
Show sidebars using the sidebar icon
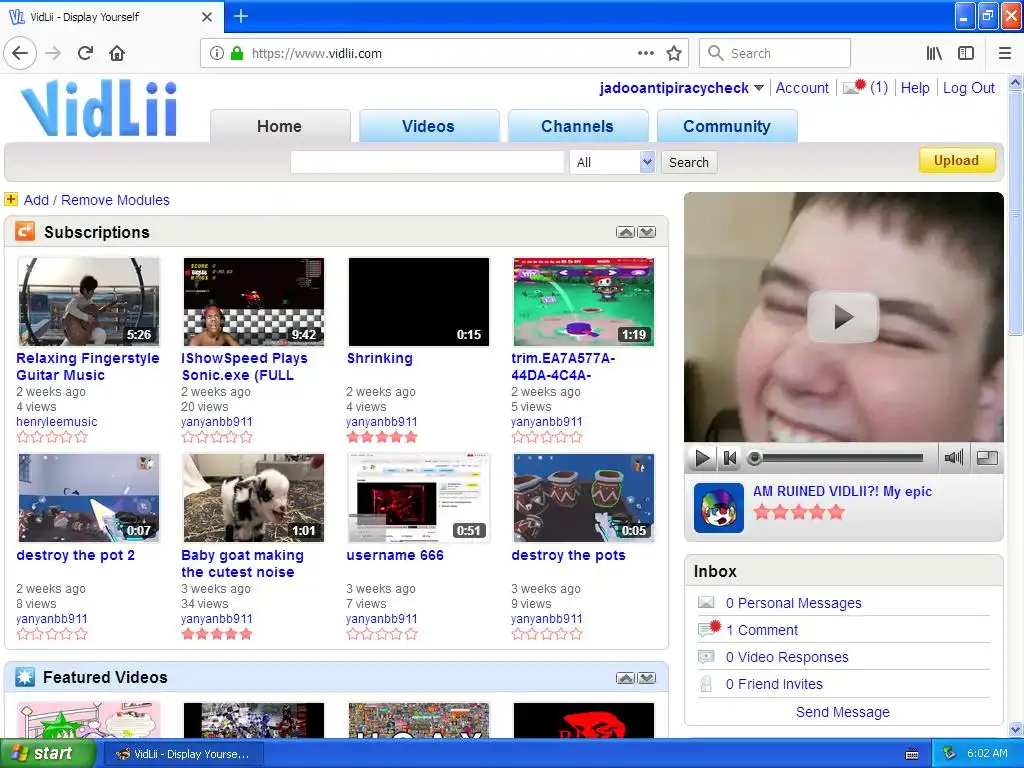[x=966, y=53]
